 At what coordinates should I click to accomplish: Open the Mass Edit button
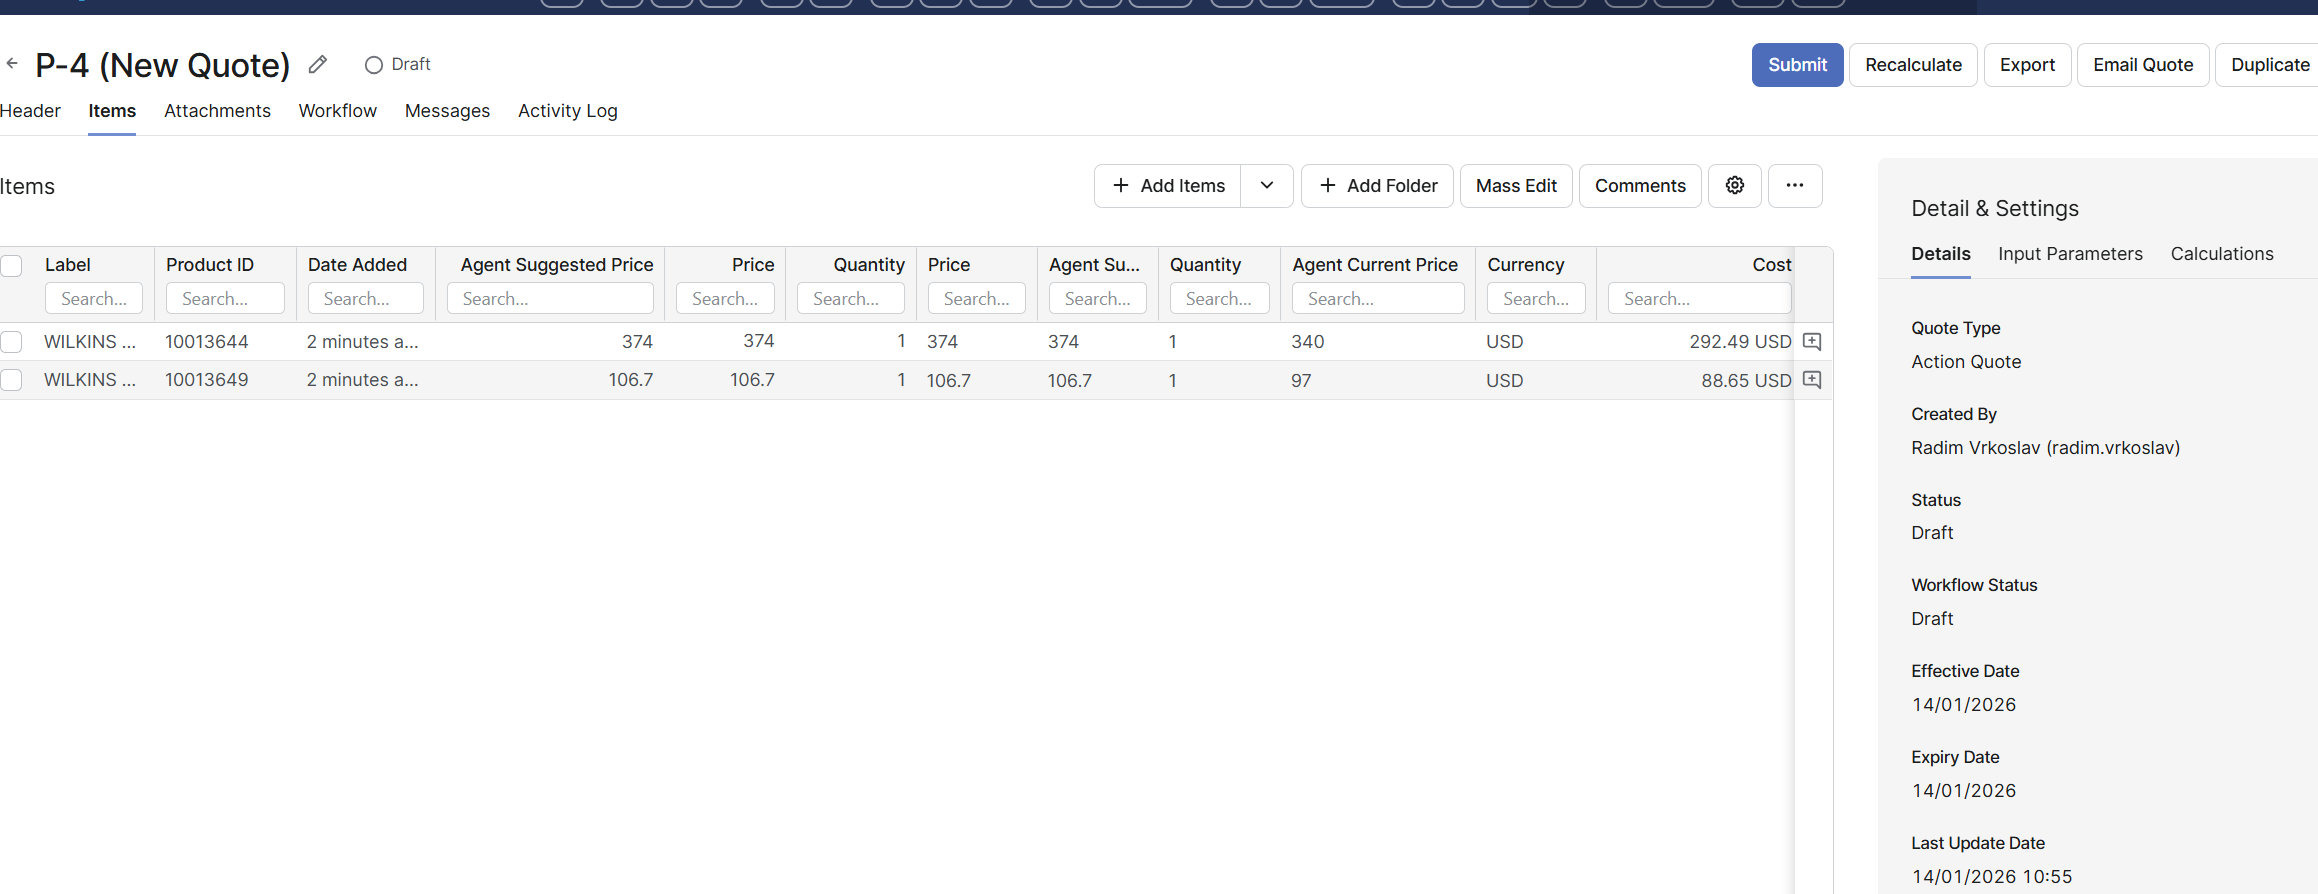tap(1515, 186)
